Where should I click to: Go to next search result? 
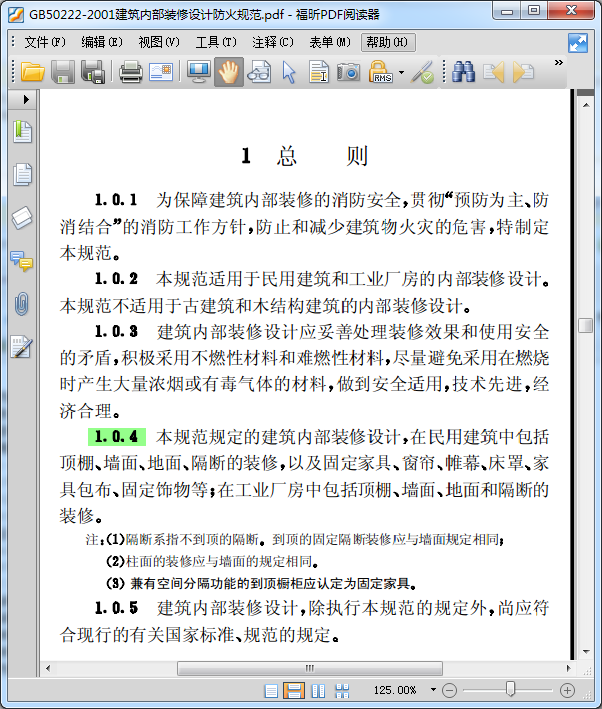click(523, 72)
